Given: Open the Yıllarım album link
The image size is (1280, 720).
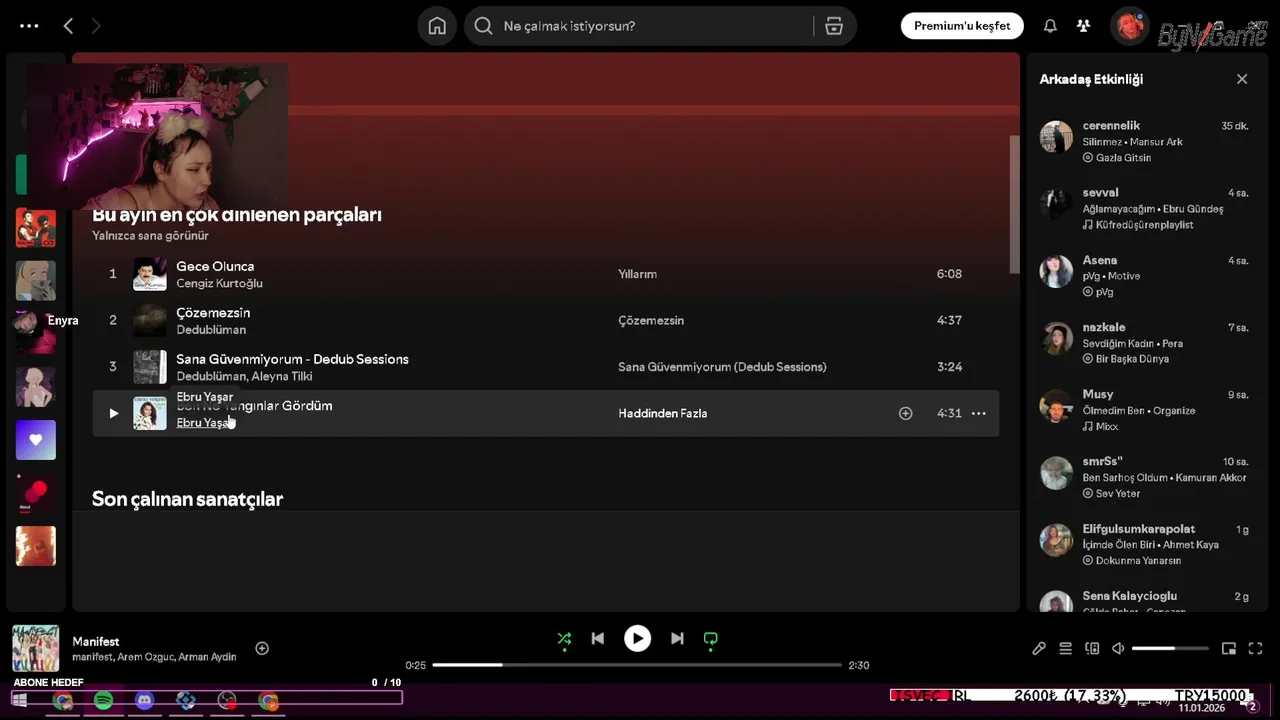Looking at the screenshot, I should tap(637, 274).
